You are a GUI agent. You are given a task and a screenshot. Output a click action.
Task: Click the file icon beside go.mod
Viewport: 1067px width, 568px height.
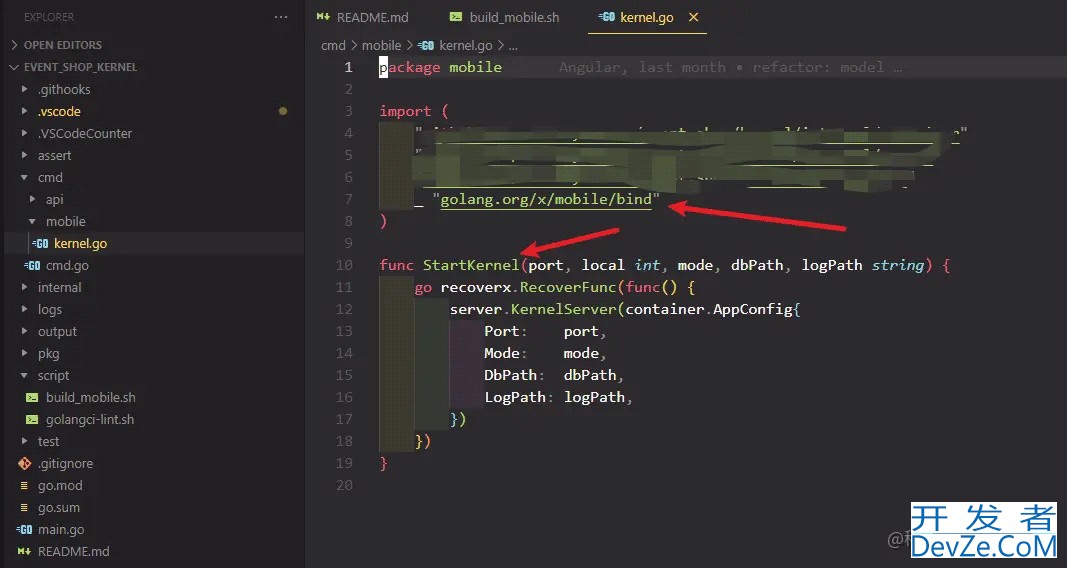pyautogui.click(x=24, y=486)
